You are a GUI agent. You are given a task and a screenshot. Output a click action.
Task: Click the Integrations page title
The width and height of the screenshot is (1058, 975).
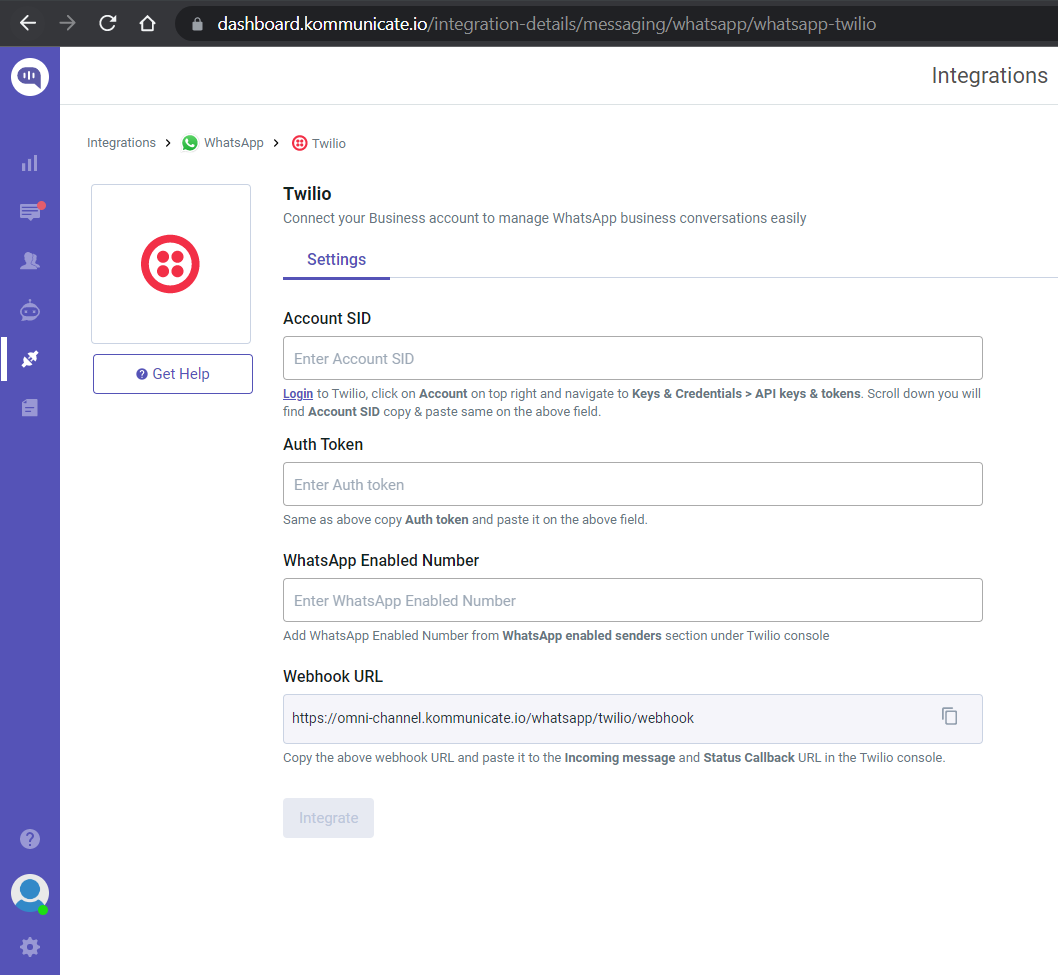[x=989, y=76]
